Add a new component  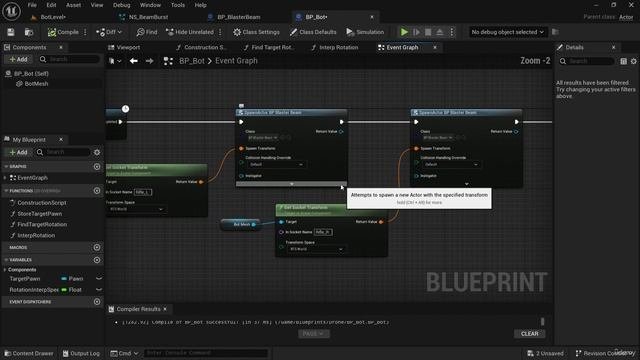click(x=18, y=59)
